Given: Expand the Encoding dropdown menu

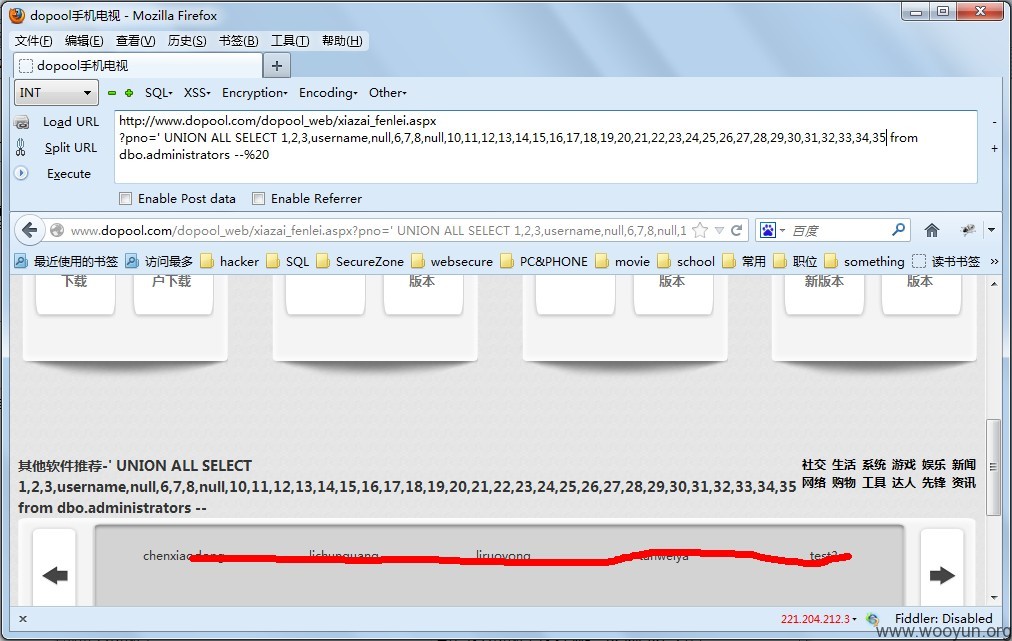Looking at the screenshot, I should [x=328, y=93].
